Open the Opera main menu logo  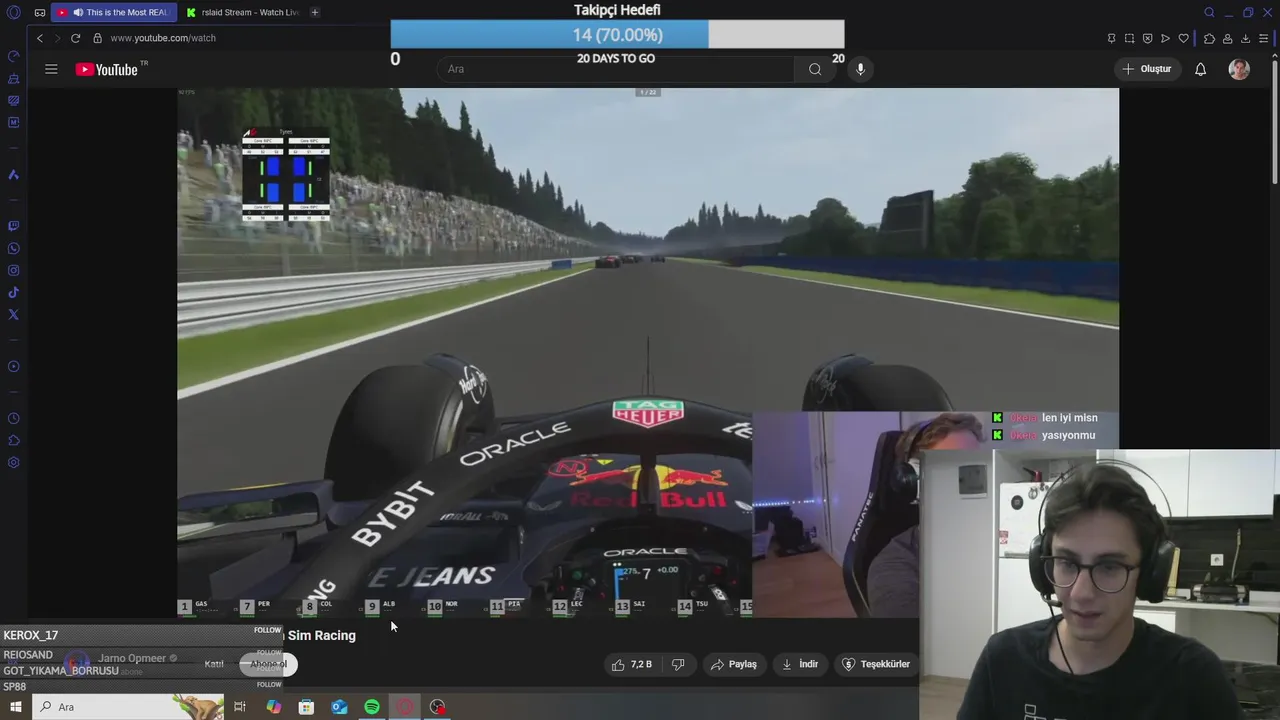(14, 13)
